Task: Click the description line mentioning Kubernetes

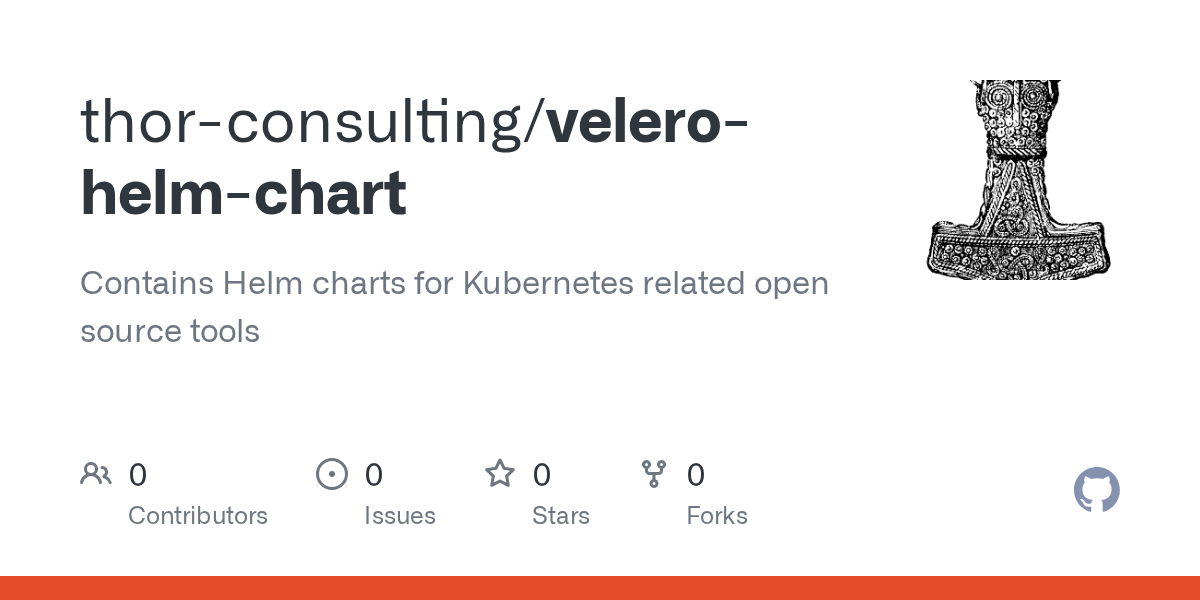Action: click(455, 284)
